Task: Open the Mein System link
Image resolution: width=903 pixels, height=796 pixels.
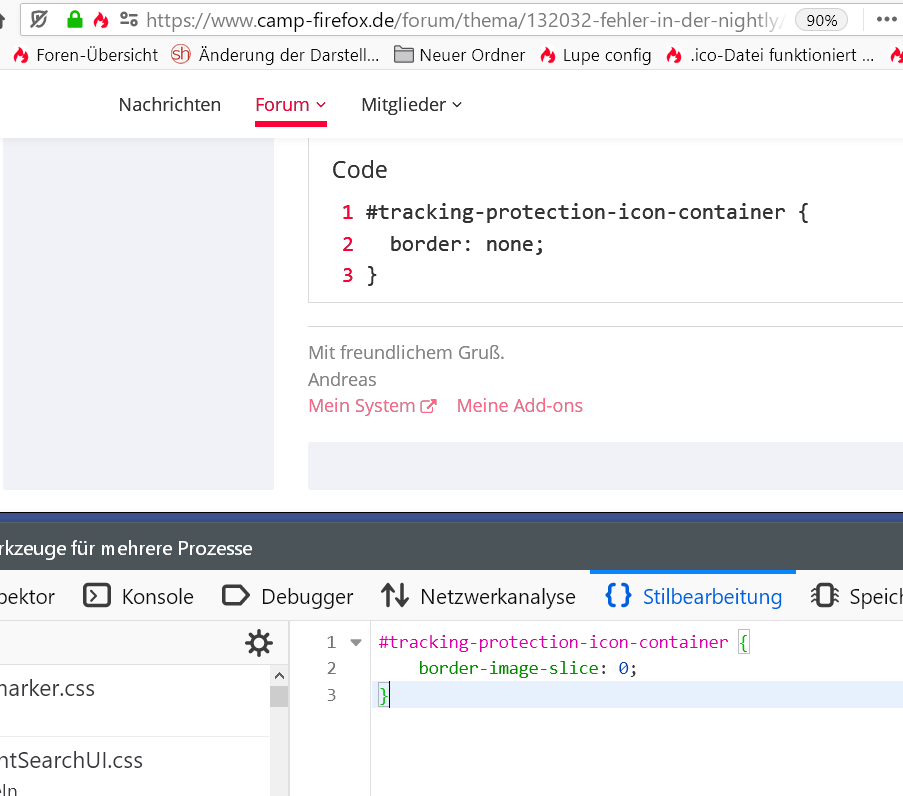Action: (372, 406)
